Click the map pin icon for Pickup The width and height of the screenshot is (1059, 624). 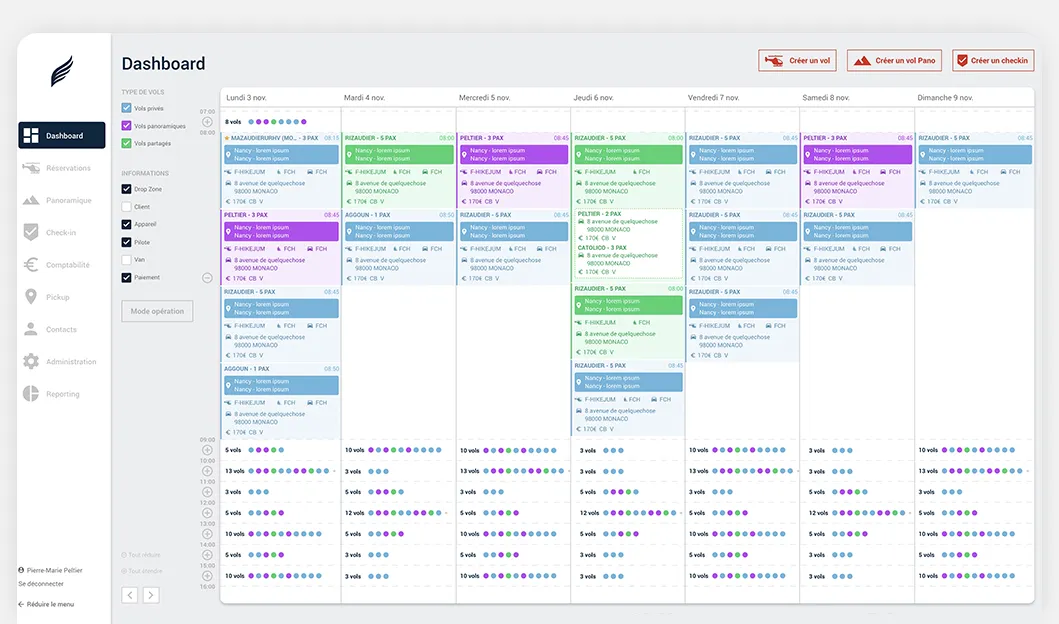click(x=30, y=296)
